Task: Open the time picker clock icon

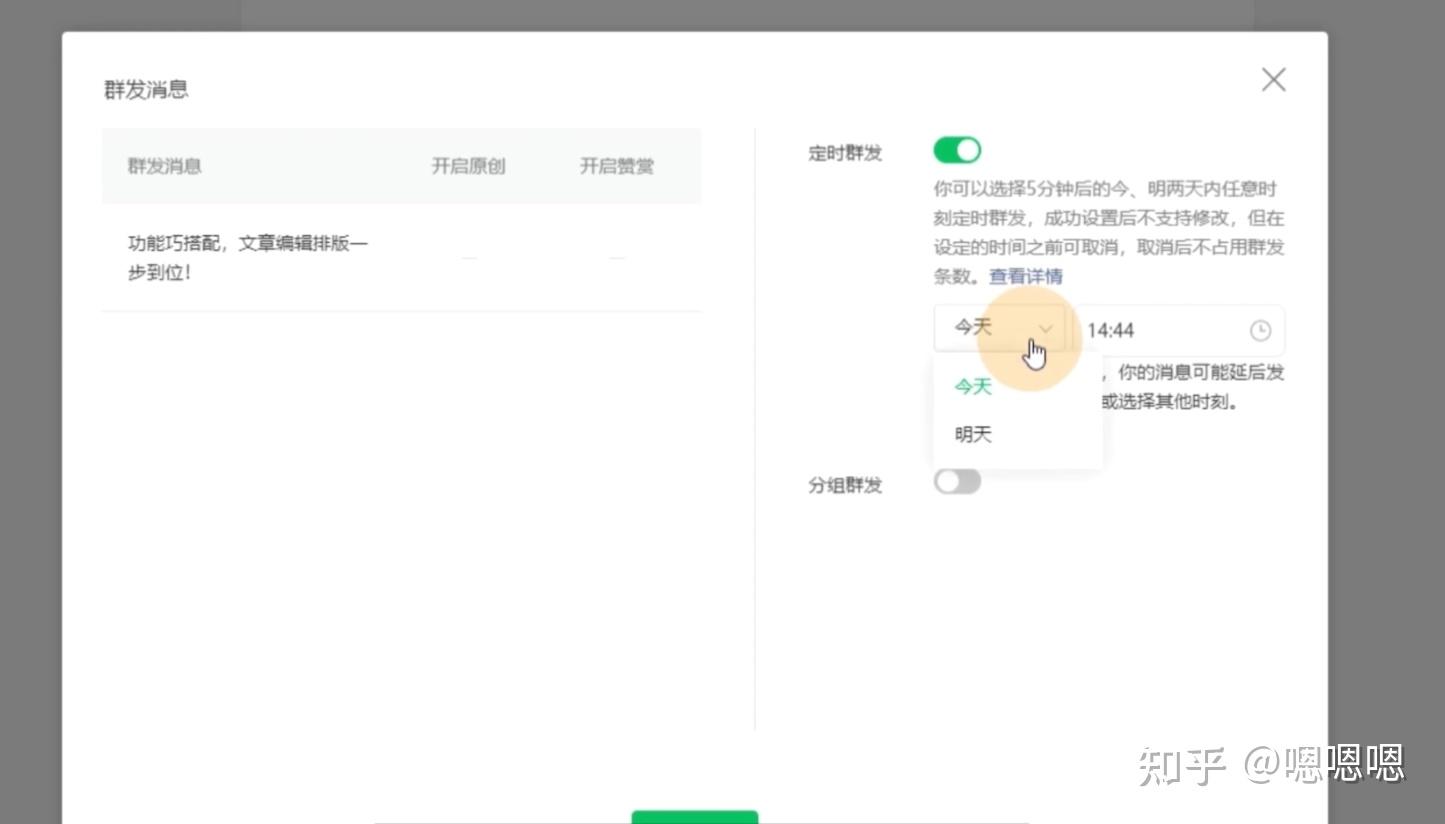Action: point(1261,331)
